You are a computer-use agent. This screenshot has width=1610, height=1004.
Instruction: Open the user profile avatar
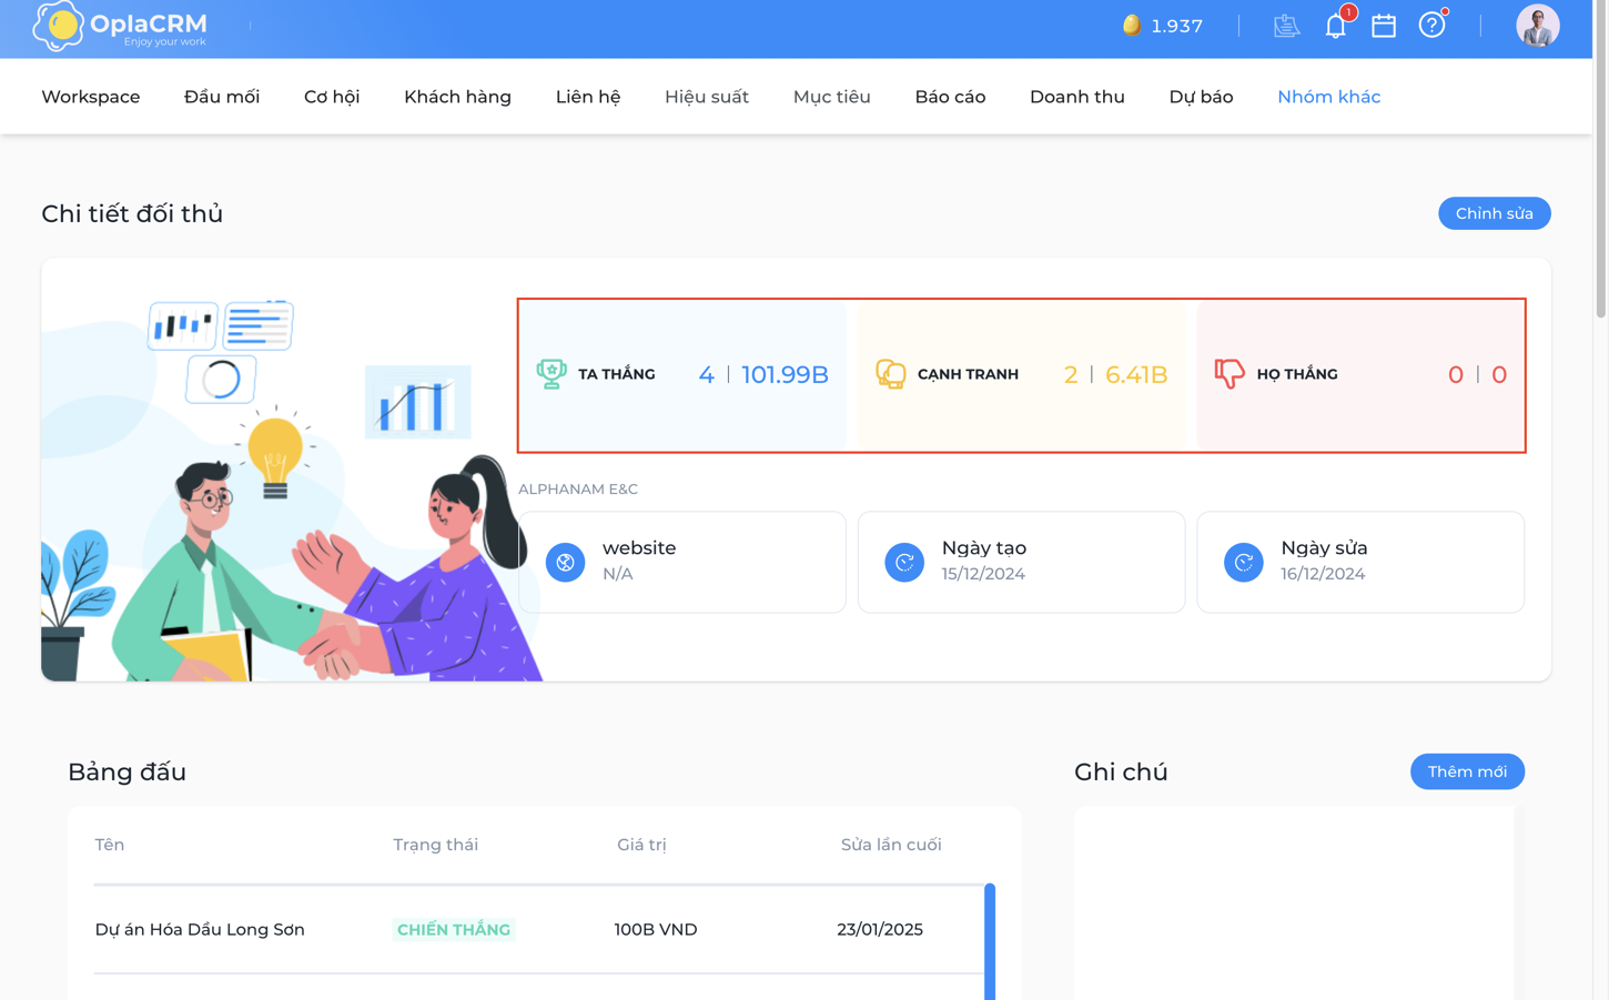tap(1537, 26)
